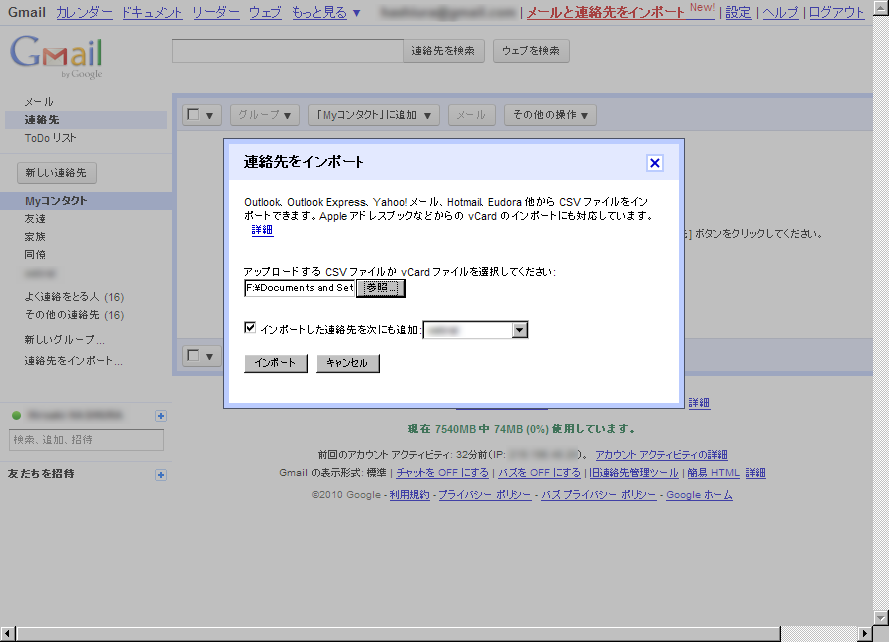Open カレンダー from the top navigation

[x=84, y=13]
